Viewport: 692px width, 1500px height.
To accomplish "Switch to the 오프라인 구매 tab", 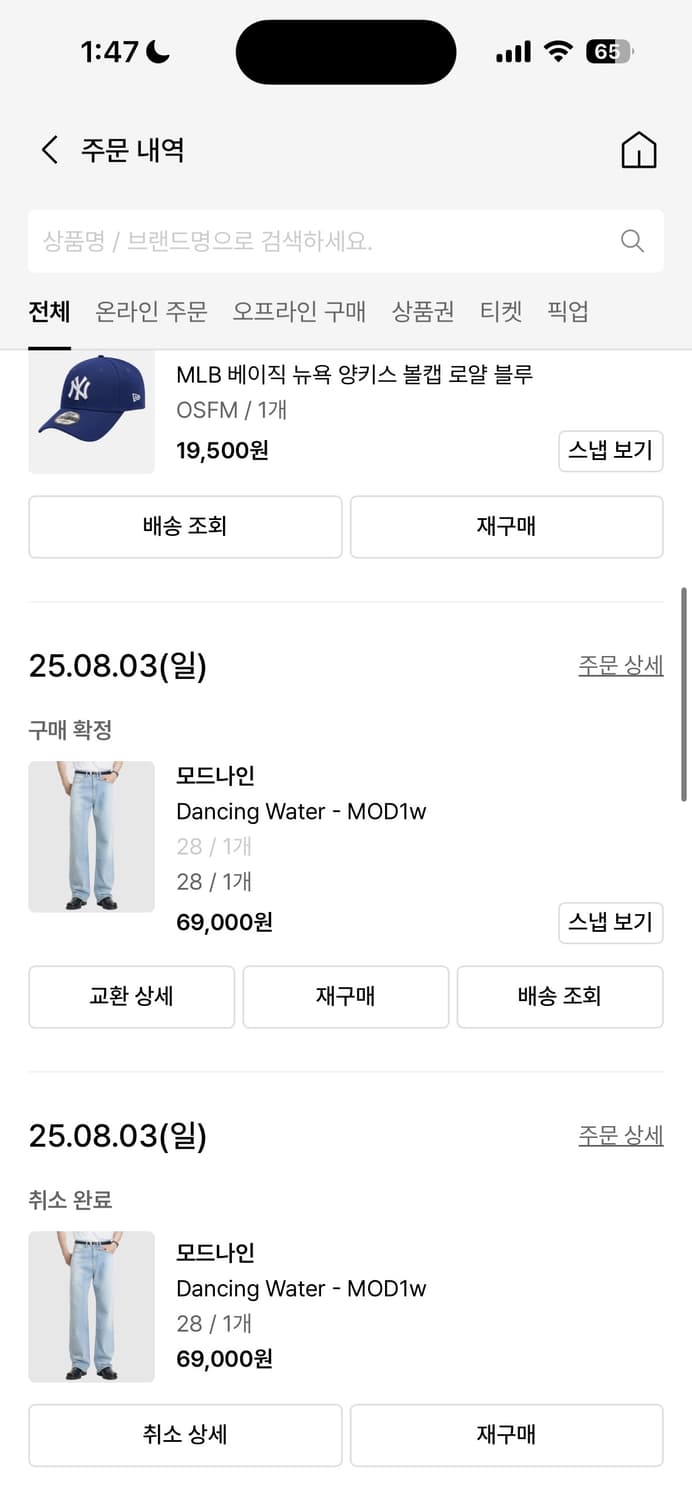I will pyautogui.click(x=297, y=311).
